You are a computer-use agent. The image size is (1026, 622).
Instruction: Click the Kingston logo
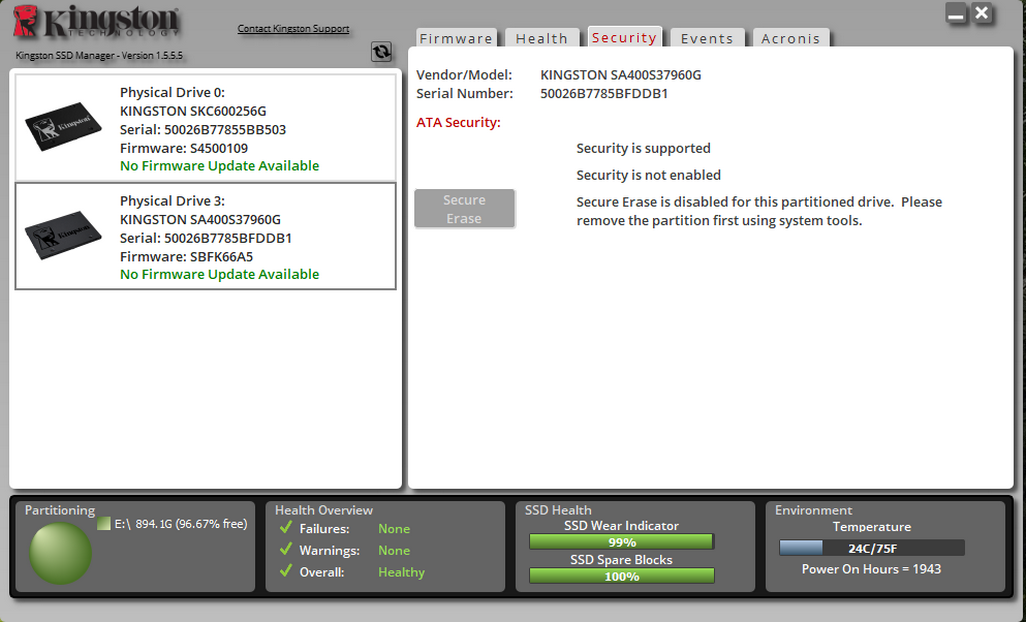pyautogui.click(x=97, y=23)
